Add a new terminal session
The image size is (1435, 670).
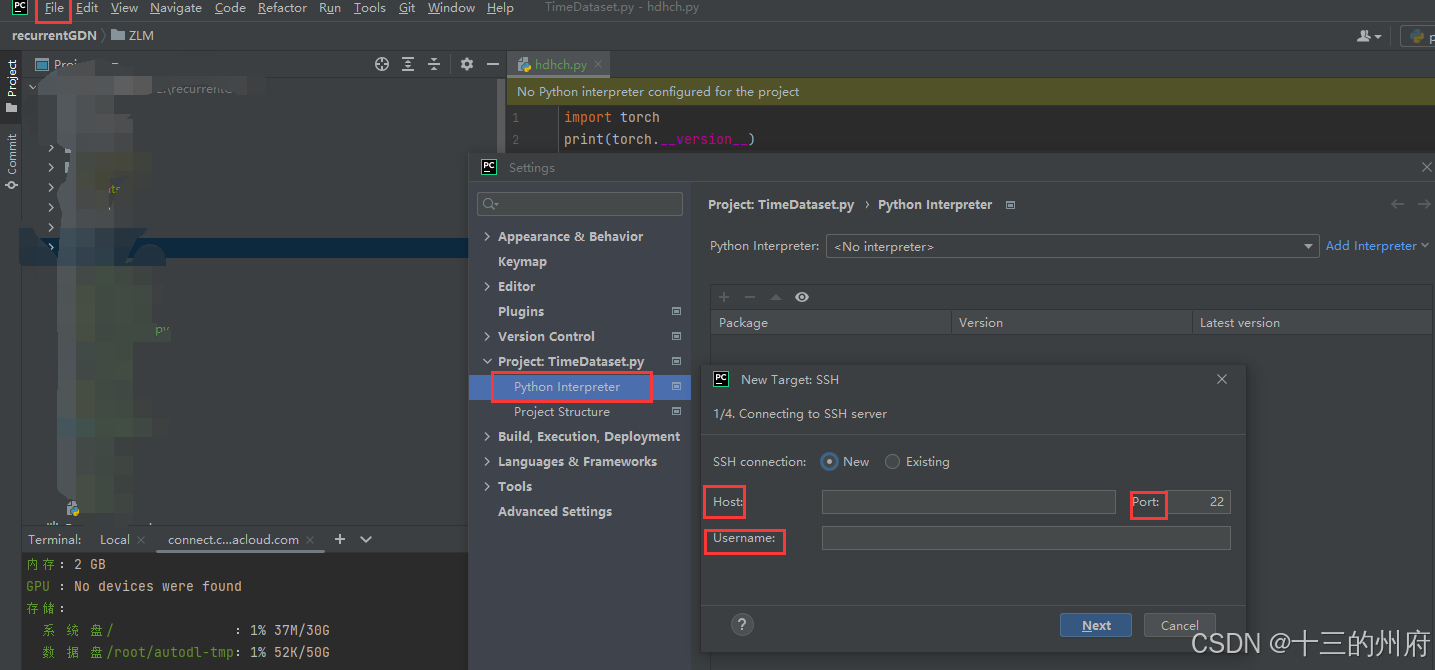pyautogui.click(x=340, y=539)
